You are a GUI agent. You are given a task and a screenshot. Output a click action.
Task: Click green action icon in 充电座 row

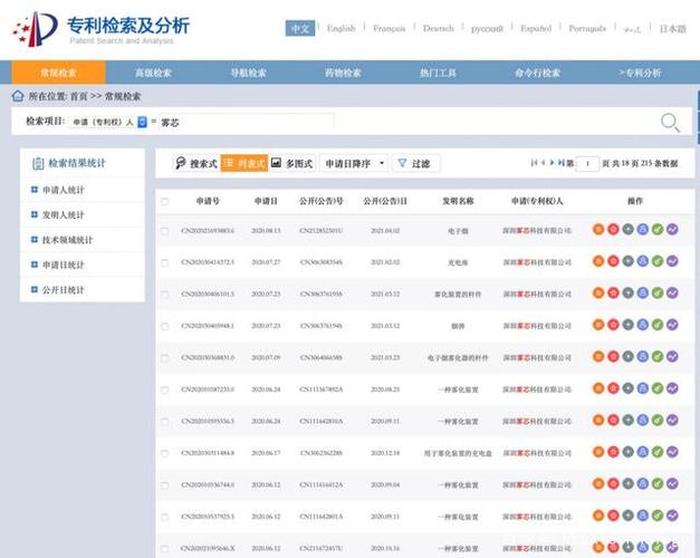657,261
